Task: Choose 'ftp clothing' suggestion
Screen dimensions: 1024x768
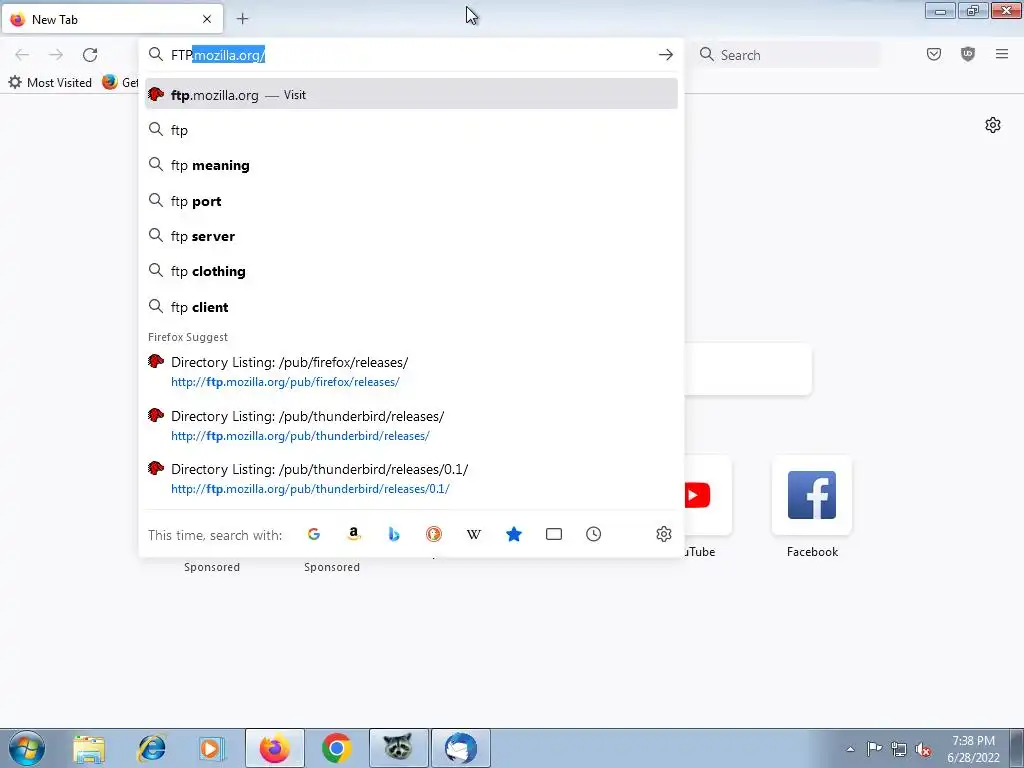Action: (x=411, y=272)
